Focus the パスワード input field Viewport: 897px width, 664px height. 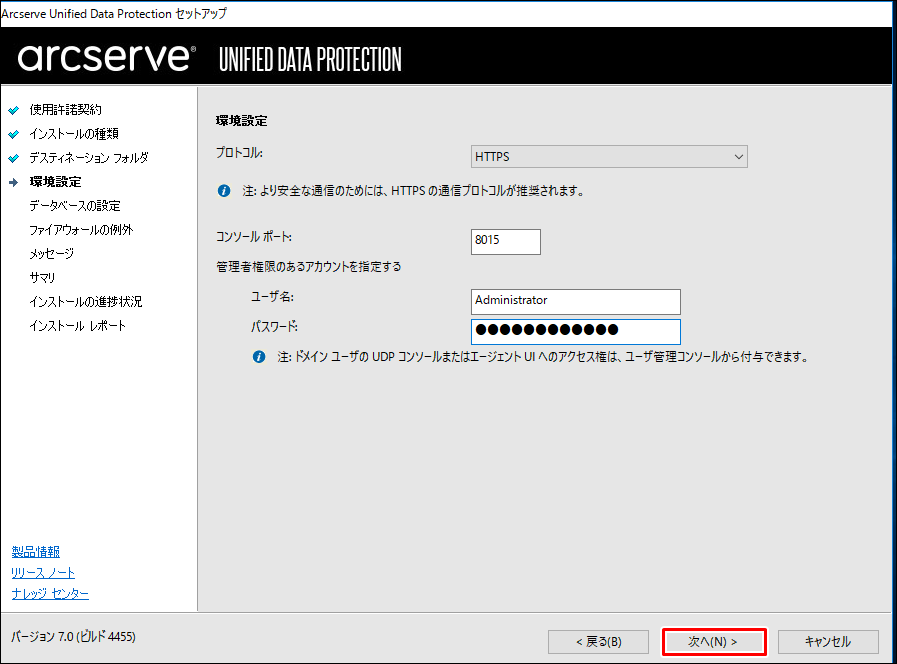[x=575, y=332]
